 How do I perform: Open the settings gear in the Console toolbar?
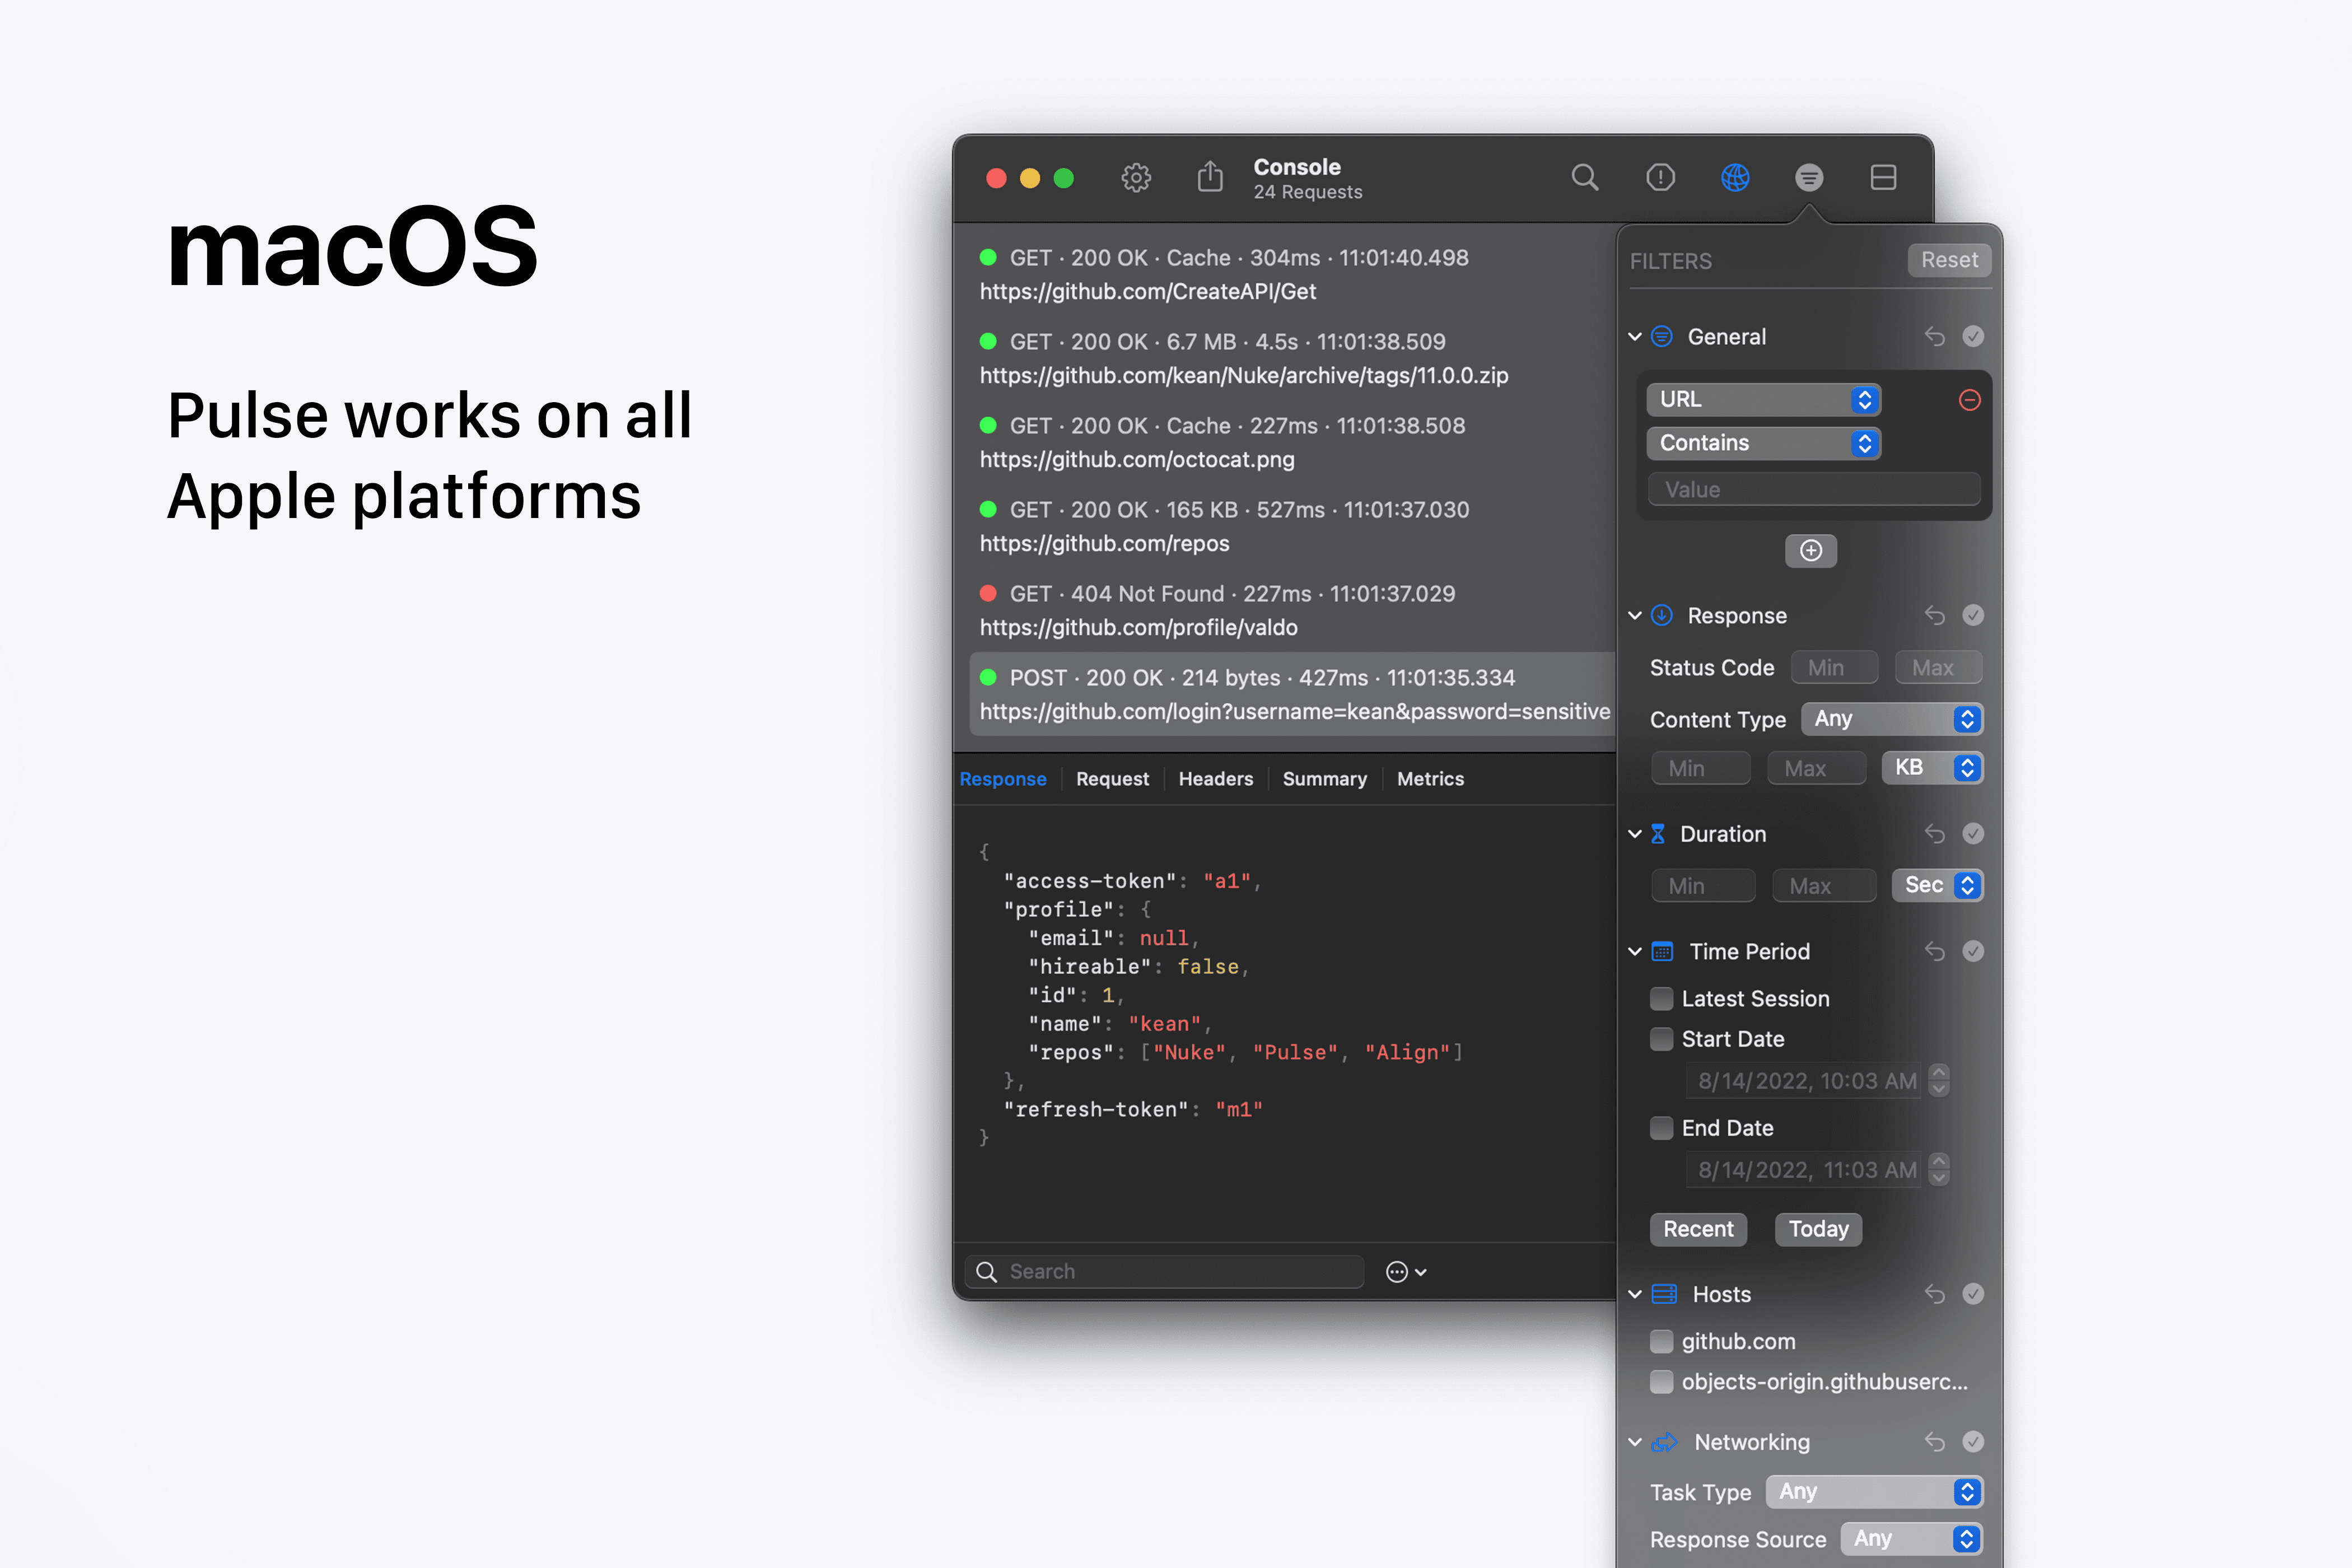tap(1136, 178)
